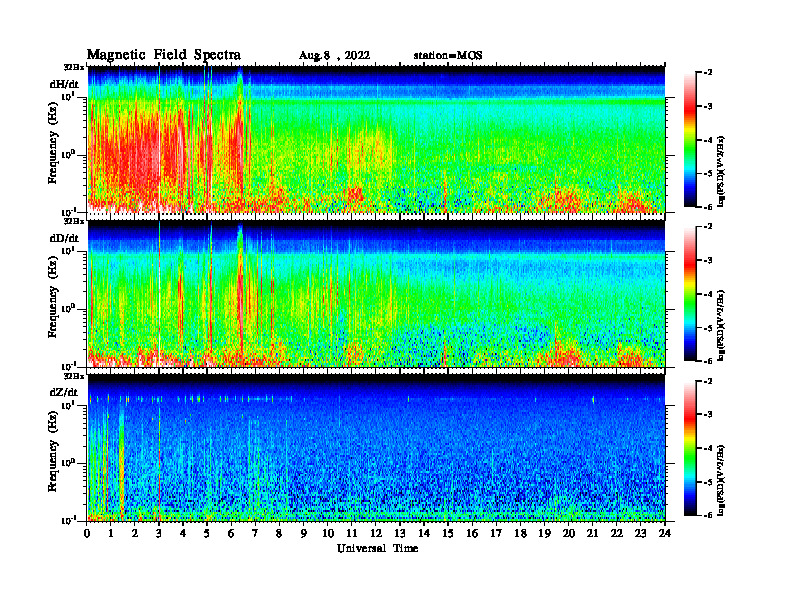Click the 32Hz label above the dH/dt panel
This screenshot has width=792, height=612.
tap(74, 67)
